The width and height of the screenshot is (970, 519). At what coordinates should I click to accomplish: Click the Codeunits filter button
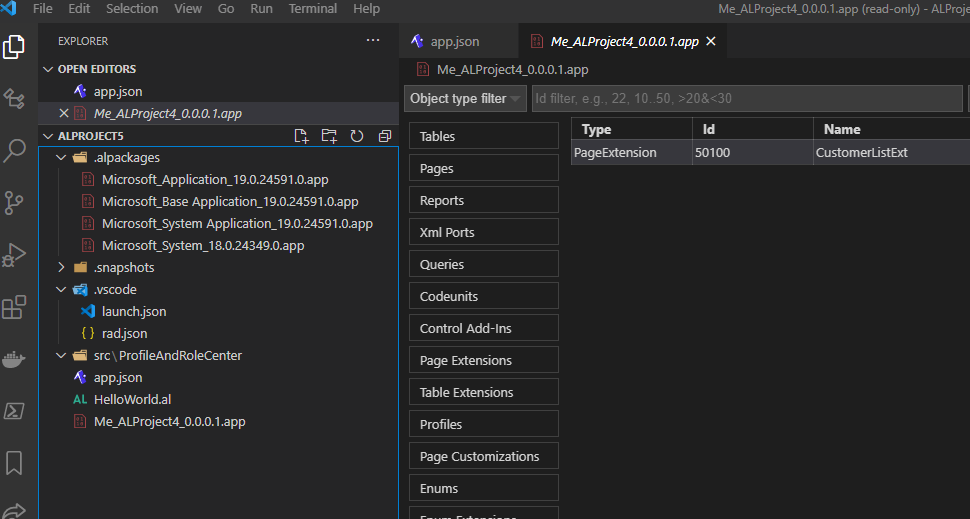point(484,296)
